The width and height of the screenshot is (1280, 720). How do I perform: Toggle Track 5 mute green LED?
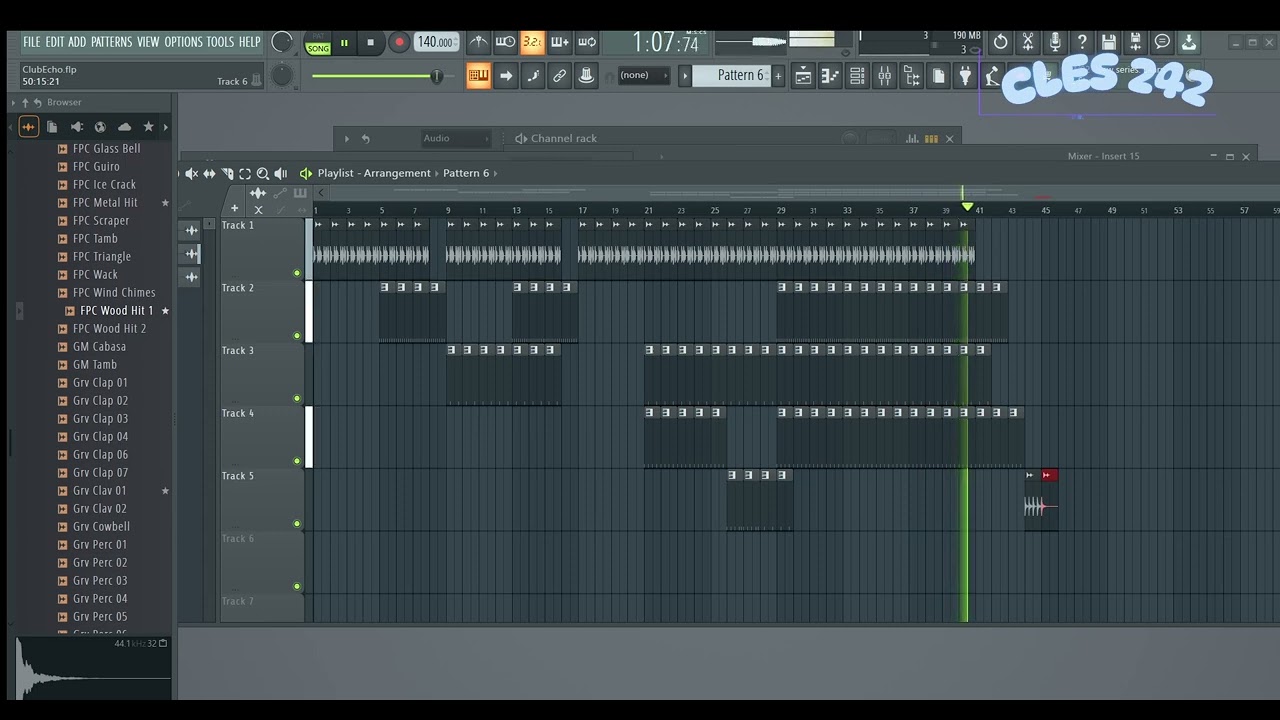(x=297, y=523)
